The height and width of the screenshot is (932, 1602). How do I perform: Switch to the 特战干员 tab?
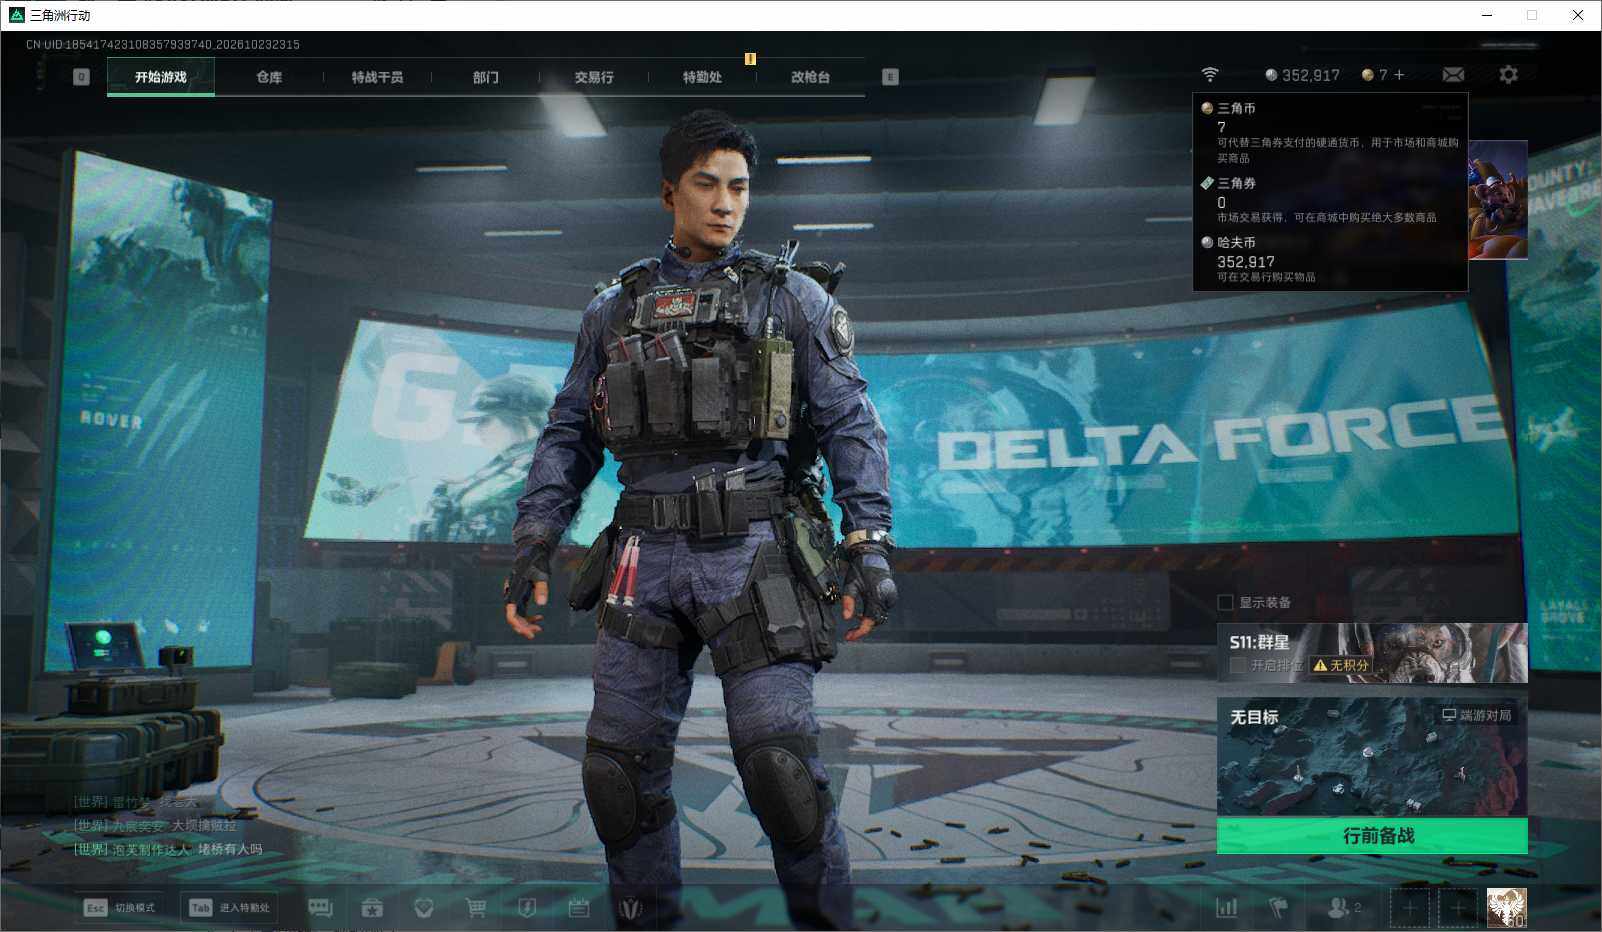377,77
